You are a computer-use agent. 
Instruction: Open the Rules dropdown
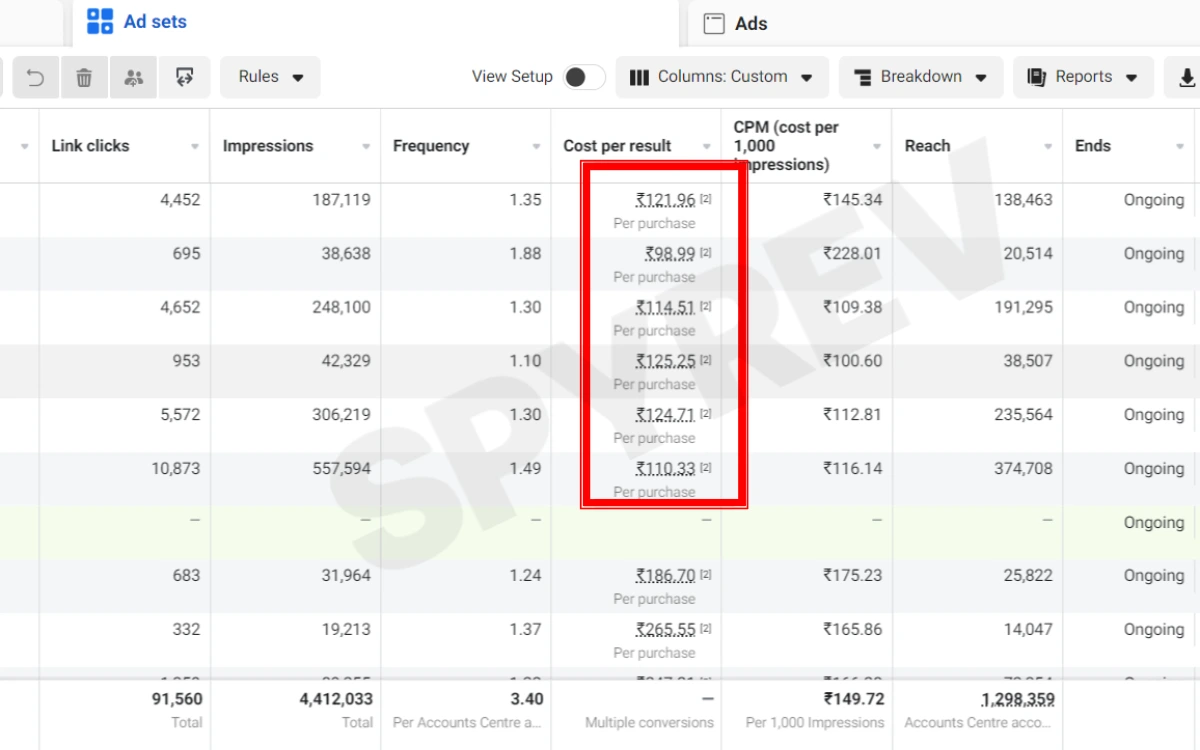pyautogui.click(x=271, y=77)
